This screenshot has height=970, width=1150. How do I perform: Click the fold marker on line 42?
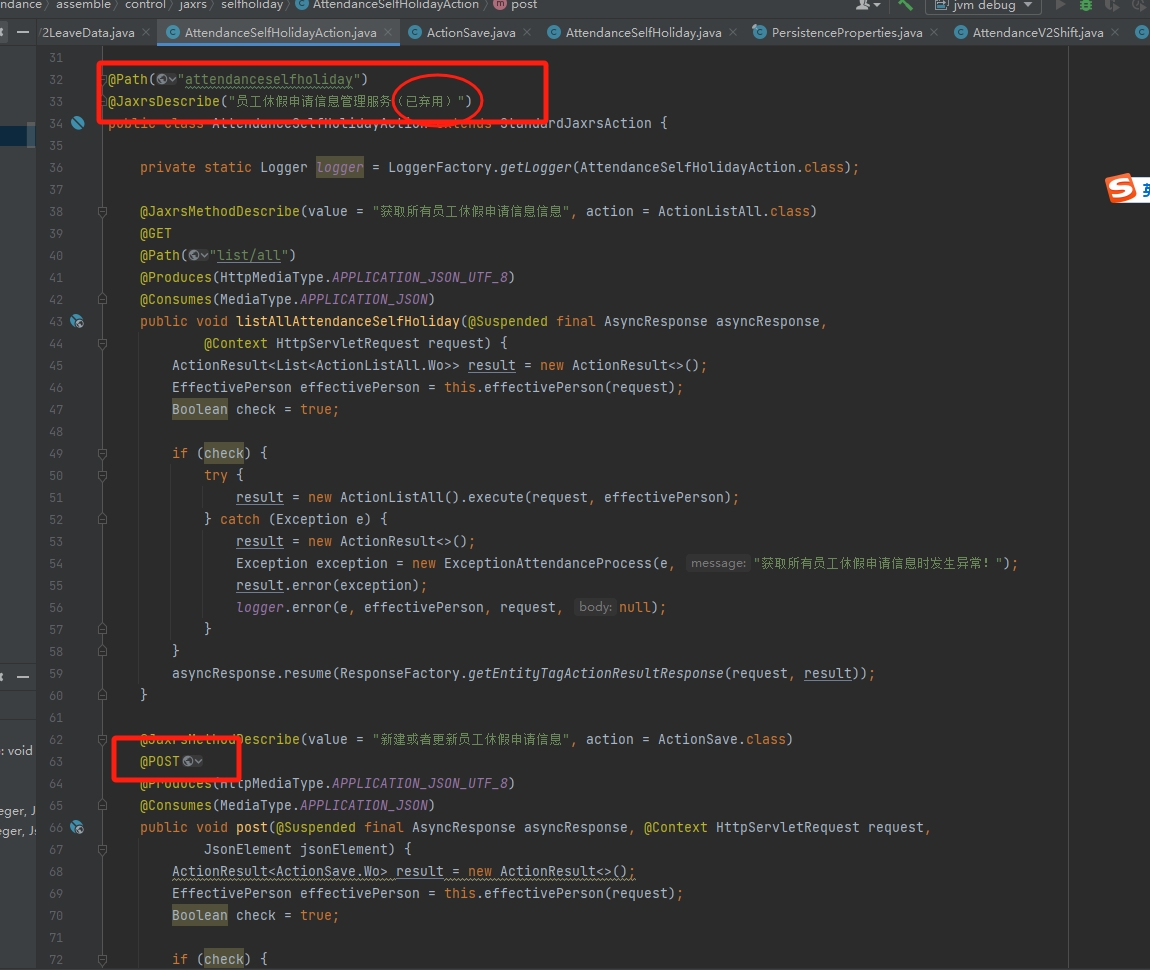[x=103, y=299]
